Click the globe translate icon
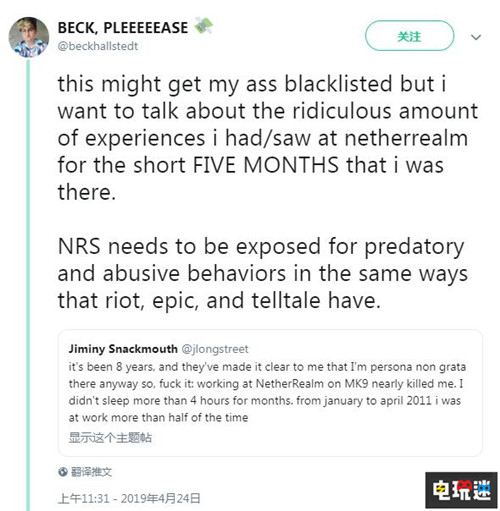 pyautogui.click(x=63, y=472)
